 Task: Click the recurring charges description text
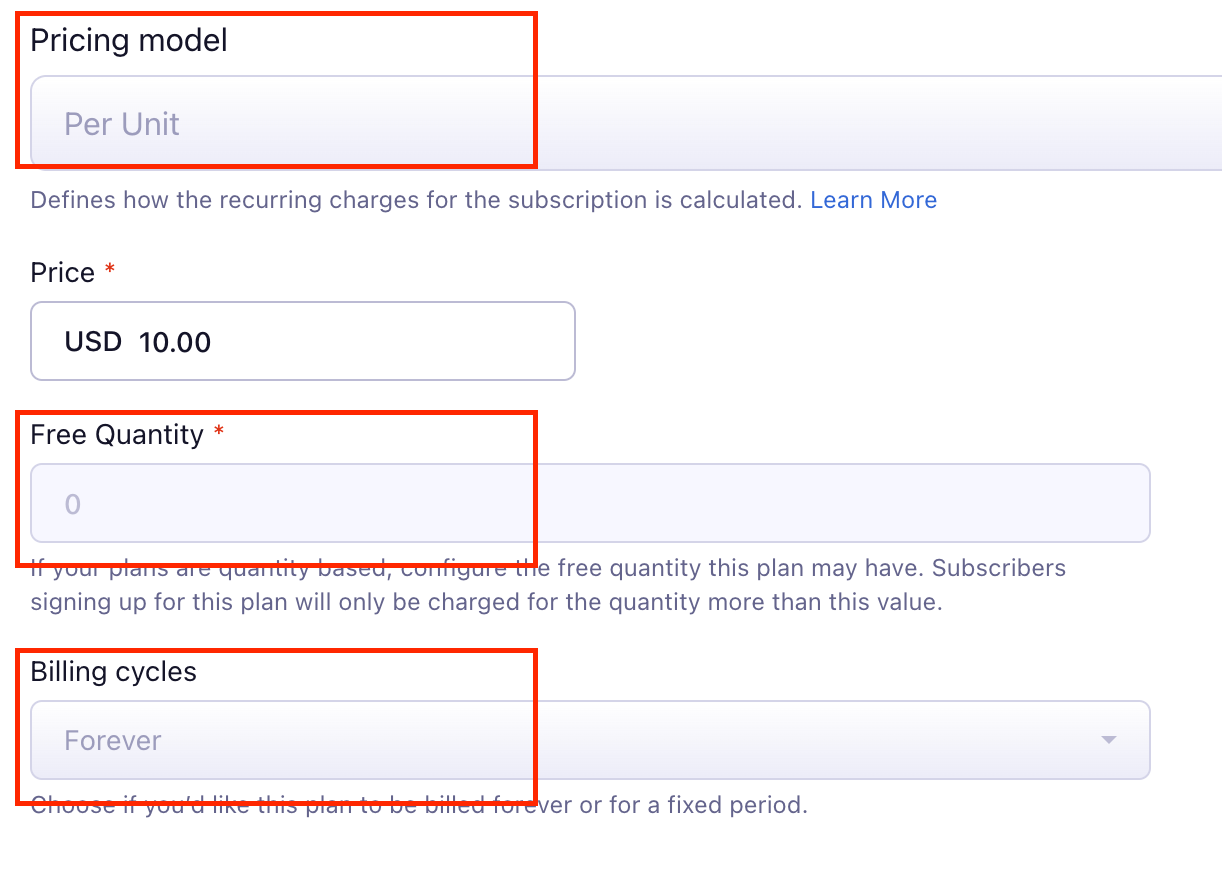pyautogui.click(x=416, y=200)
